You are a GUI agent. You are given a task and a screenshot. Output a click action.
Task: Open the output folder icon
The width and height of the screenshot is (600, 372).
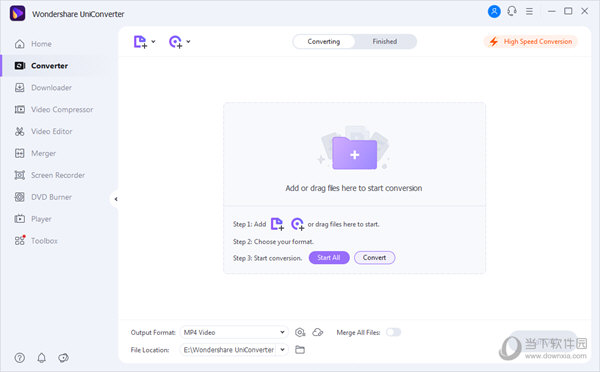(300, 349)
